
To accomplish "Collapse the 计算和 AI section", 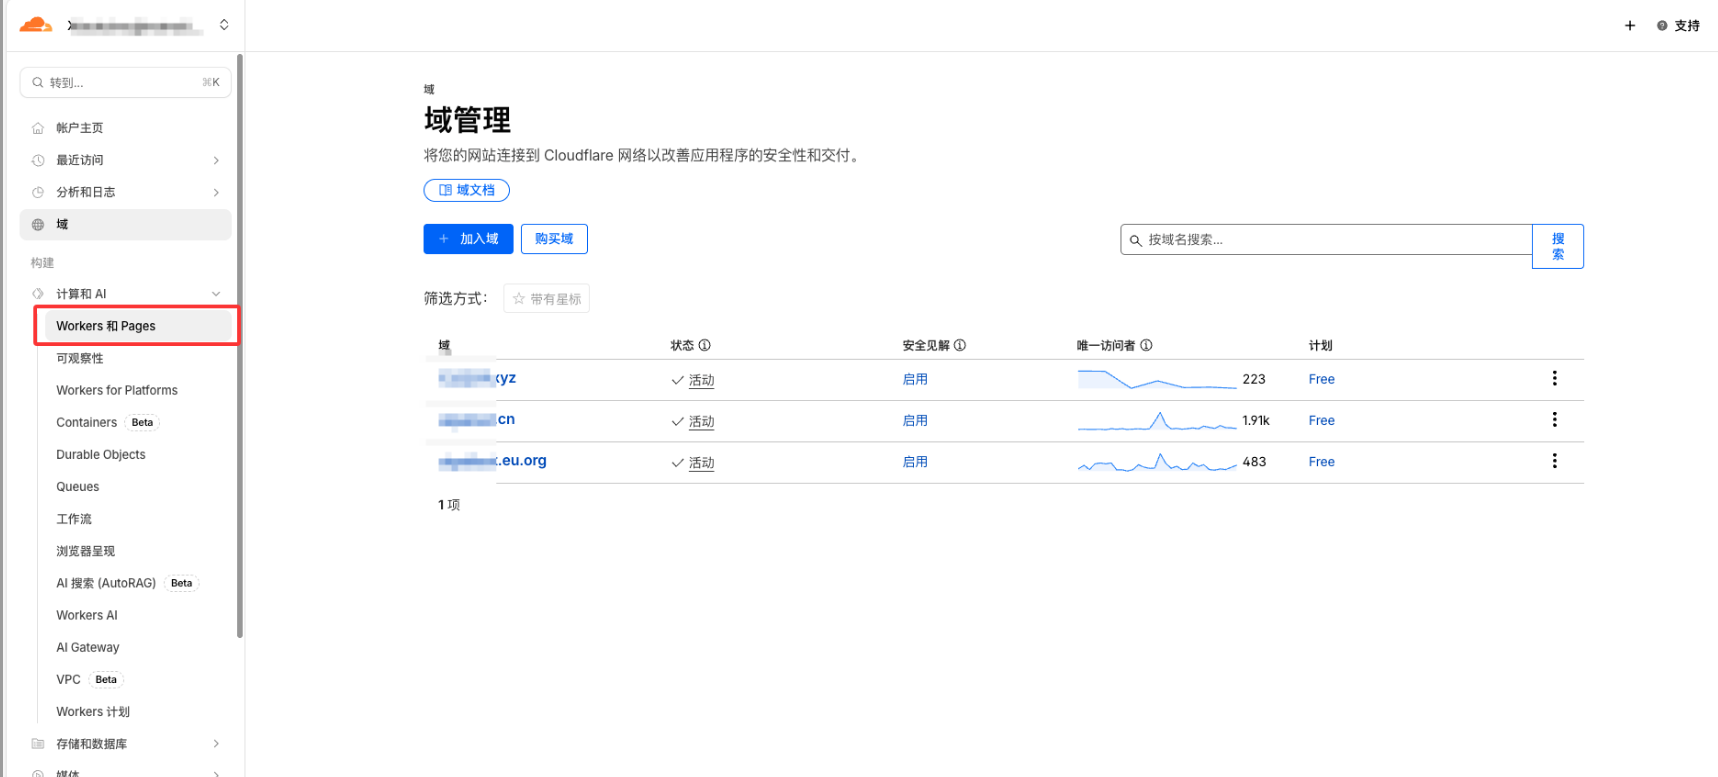I will pyautogui.click(x=216, y=294).
